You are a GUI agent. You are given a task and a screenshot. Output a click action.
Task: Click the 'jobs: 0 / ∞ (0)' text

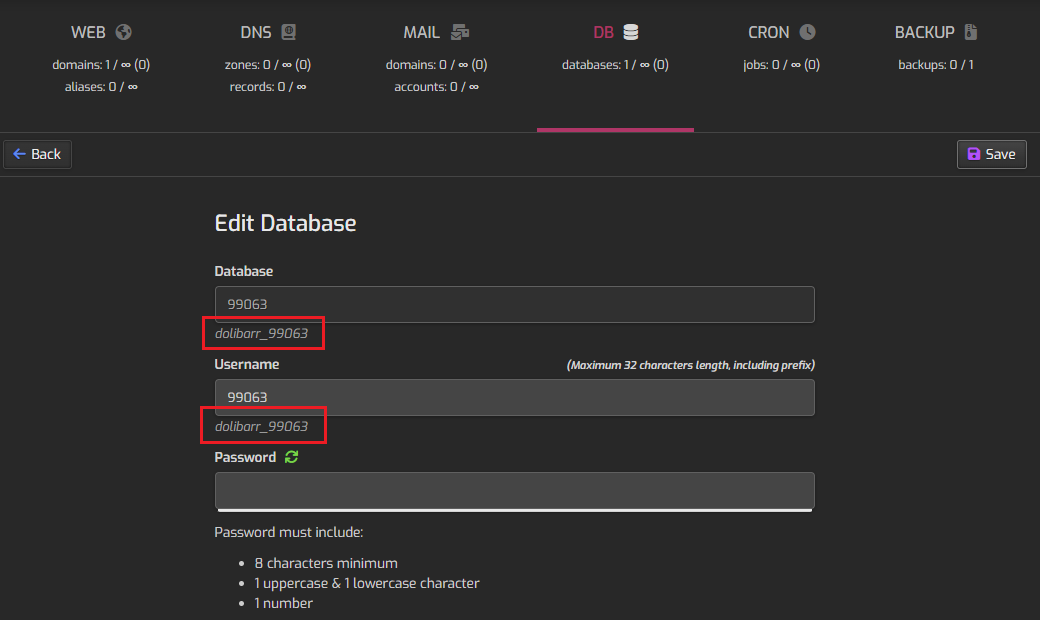(781, 64)
